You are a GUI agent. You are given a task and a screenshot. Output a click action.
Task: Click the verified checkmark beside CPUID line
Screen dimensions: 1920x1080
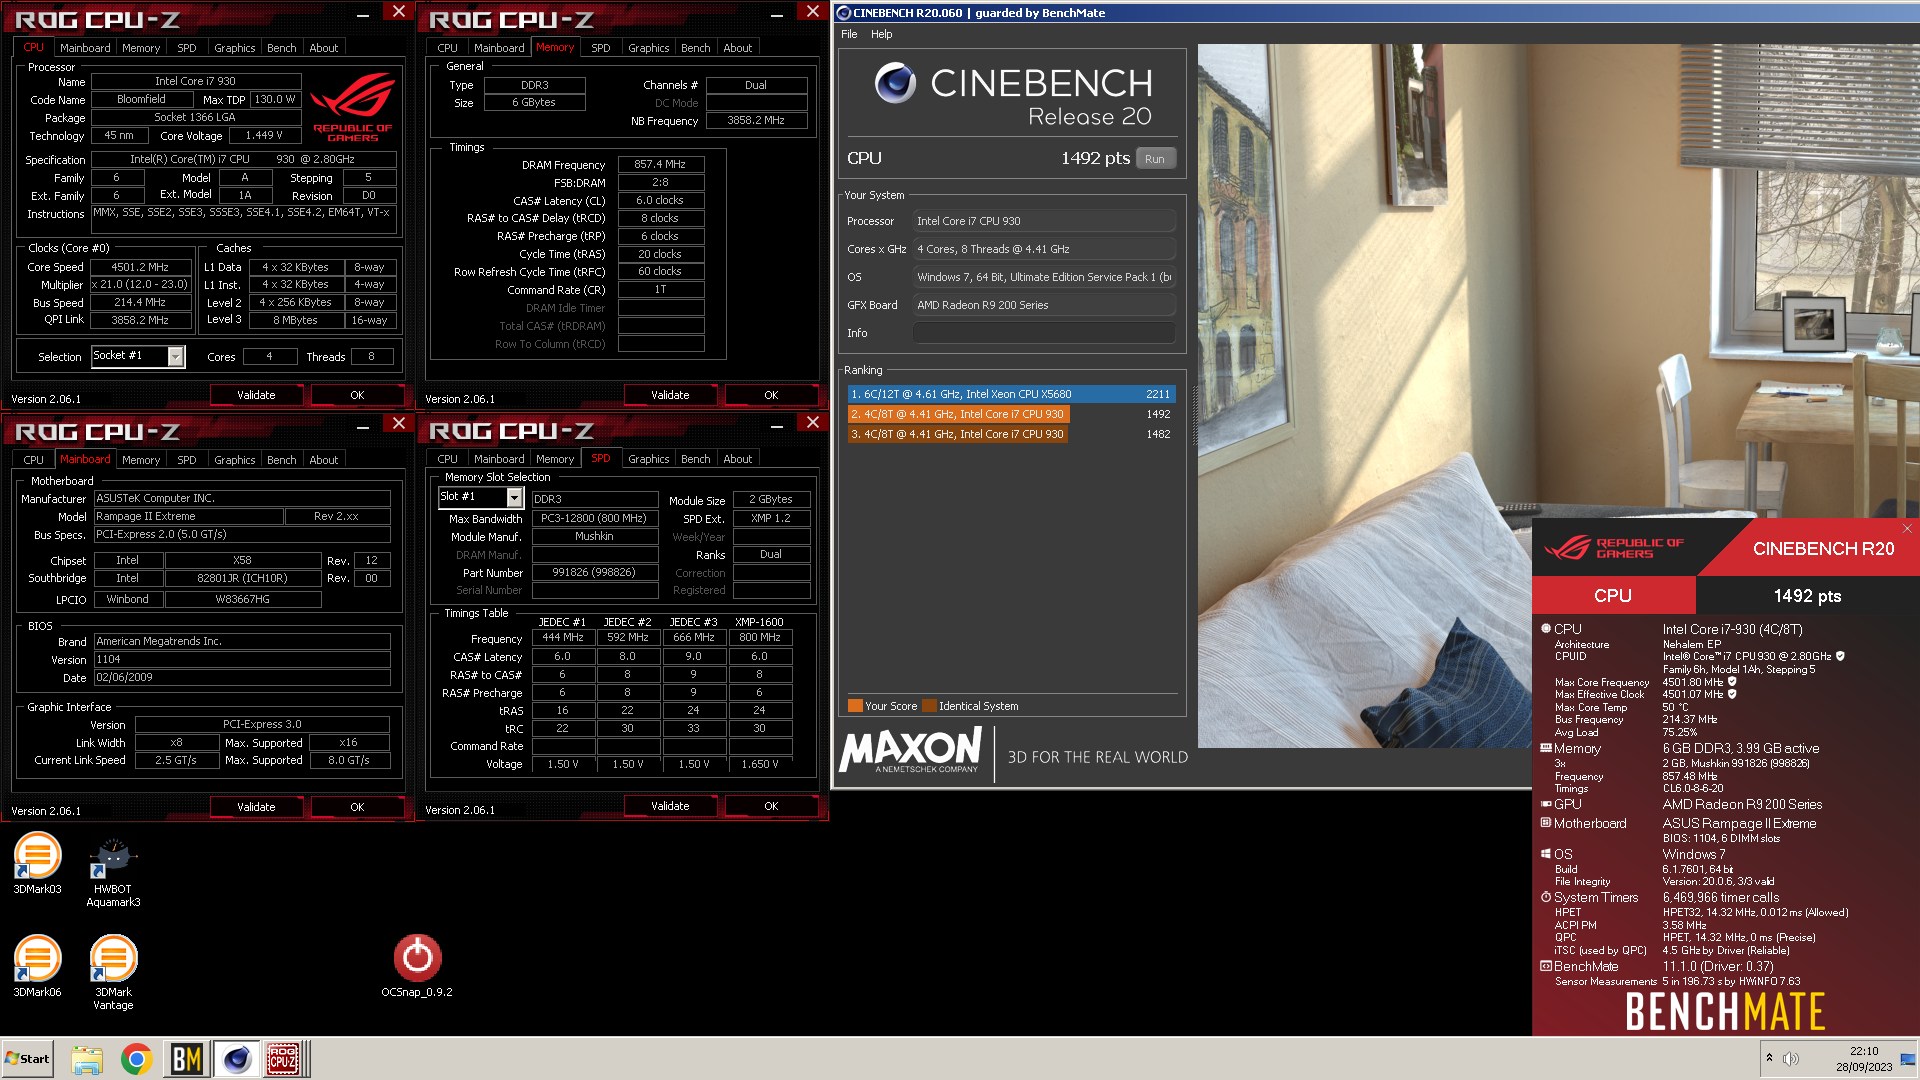click(1840, 656)
